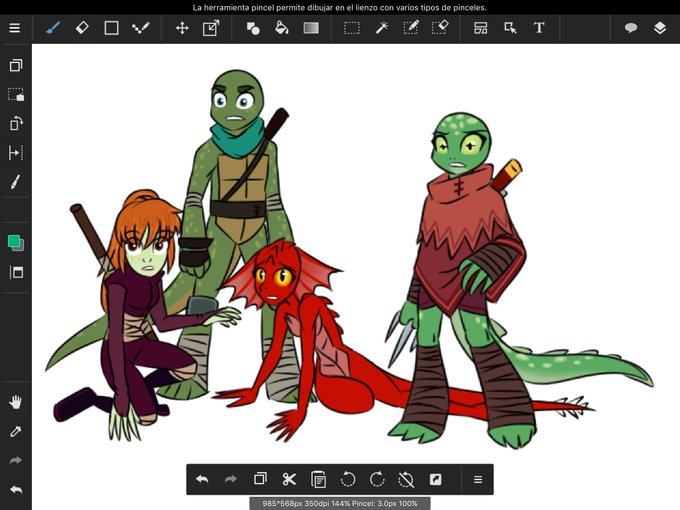The height and width of the screenshot is (510, 680).
Task: Click Cut scissors in bottom shortcut bar
Action: [289, 479]
